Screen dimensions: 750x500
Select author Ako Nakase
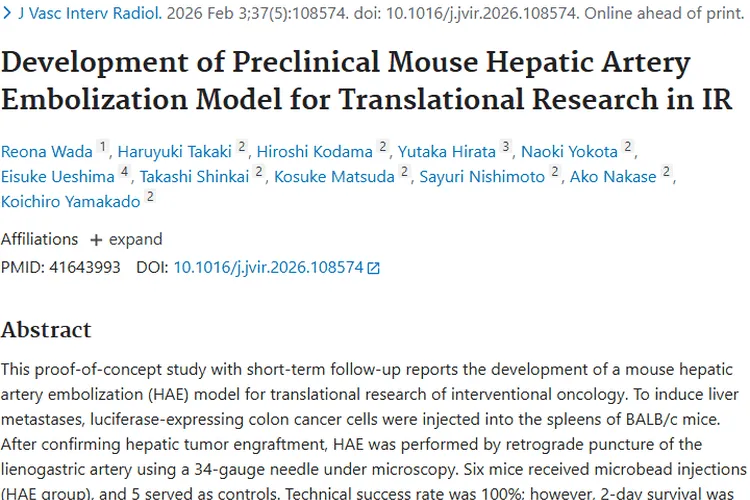[613, 177]
